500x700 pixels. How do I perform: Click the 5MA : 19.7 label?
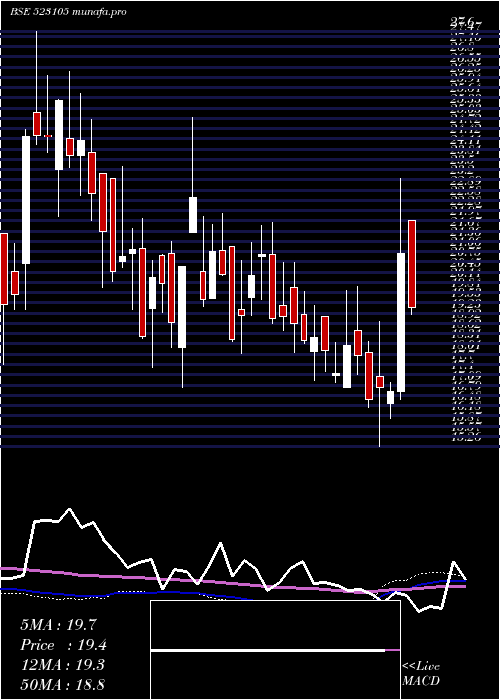click(58, 625)
